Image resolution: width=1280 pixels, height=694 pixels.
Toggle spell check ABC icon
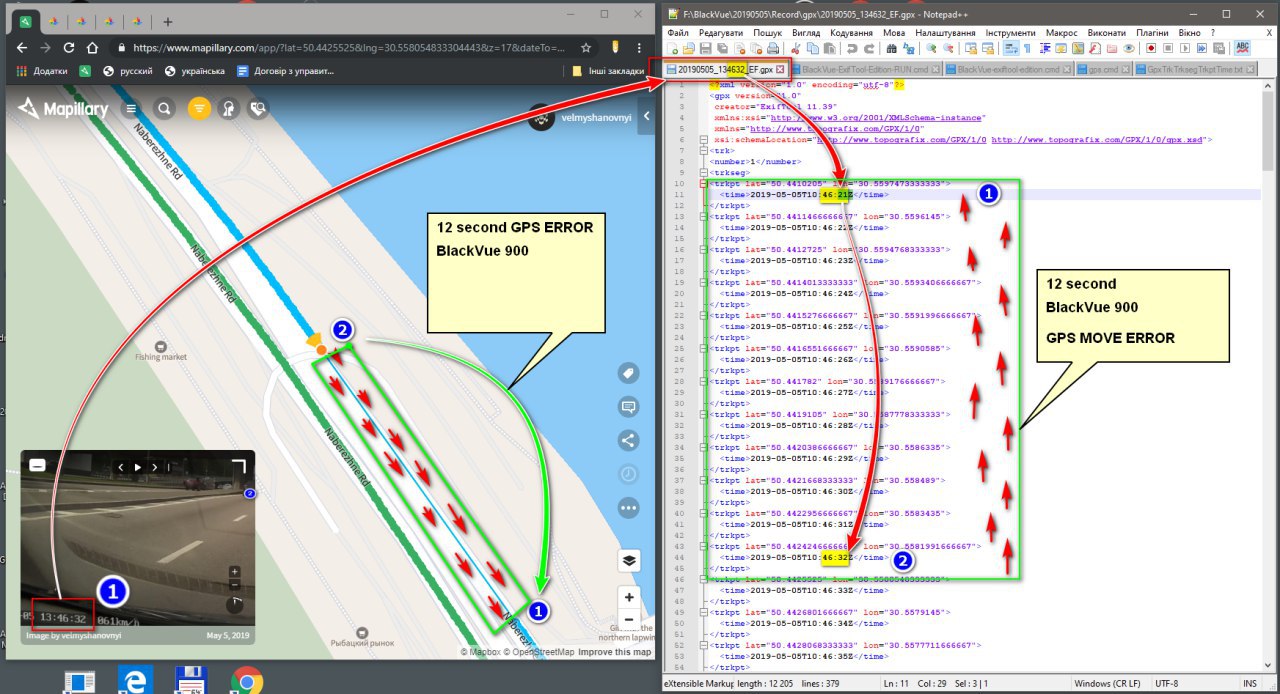click(x=1243, y=48)
